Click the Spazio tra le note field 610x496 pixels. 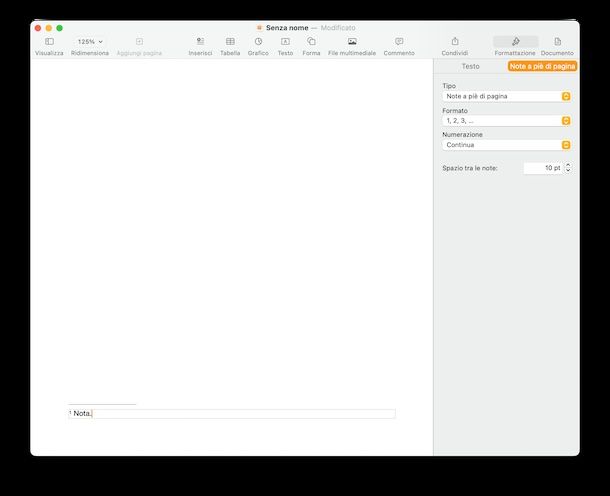(543, 168)
